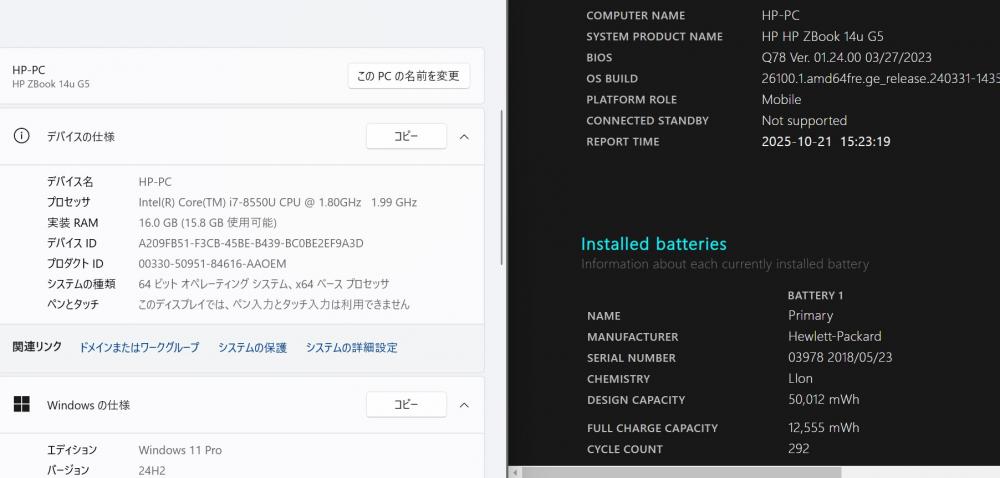This screenshot has height=478, width=1000.
Task: Click full charge capacity 12,555 mWh
Action: point(823,428)
